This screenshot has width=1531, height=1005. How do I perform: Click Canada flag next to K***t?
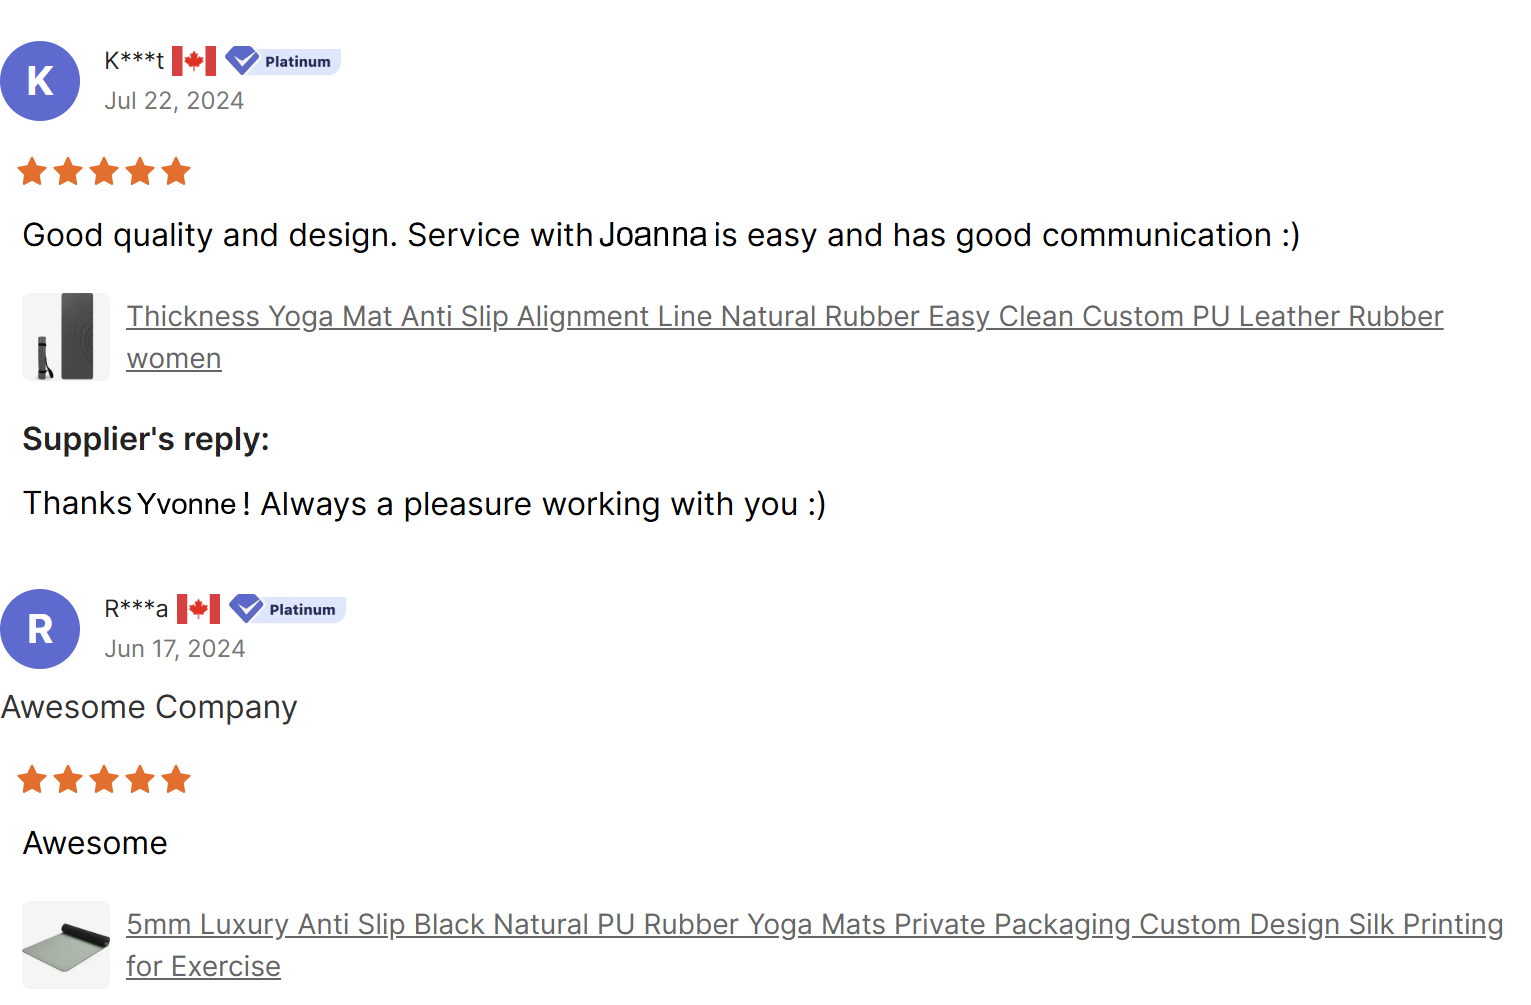point(194,61)
